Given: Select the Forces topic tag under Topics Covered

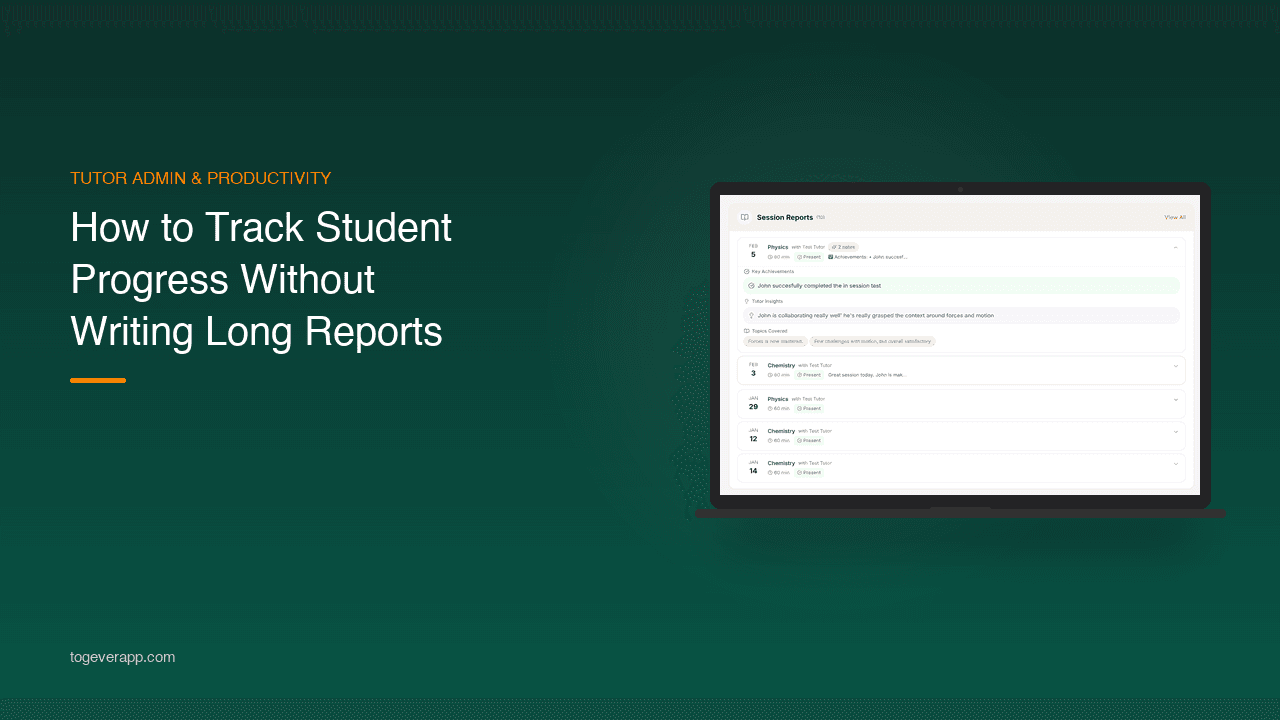Looking at the screenshot, I should coord(775,342).
